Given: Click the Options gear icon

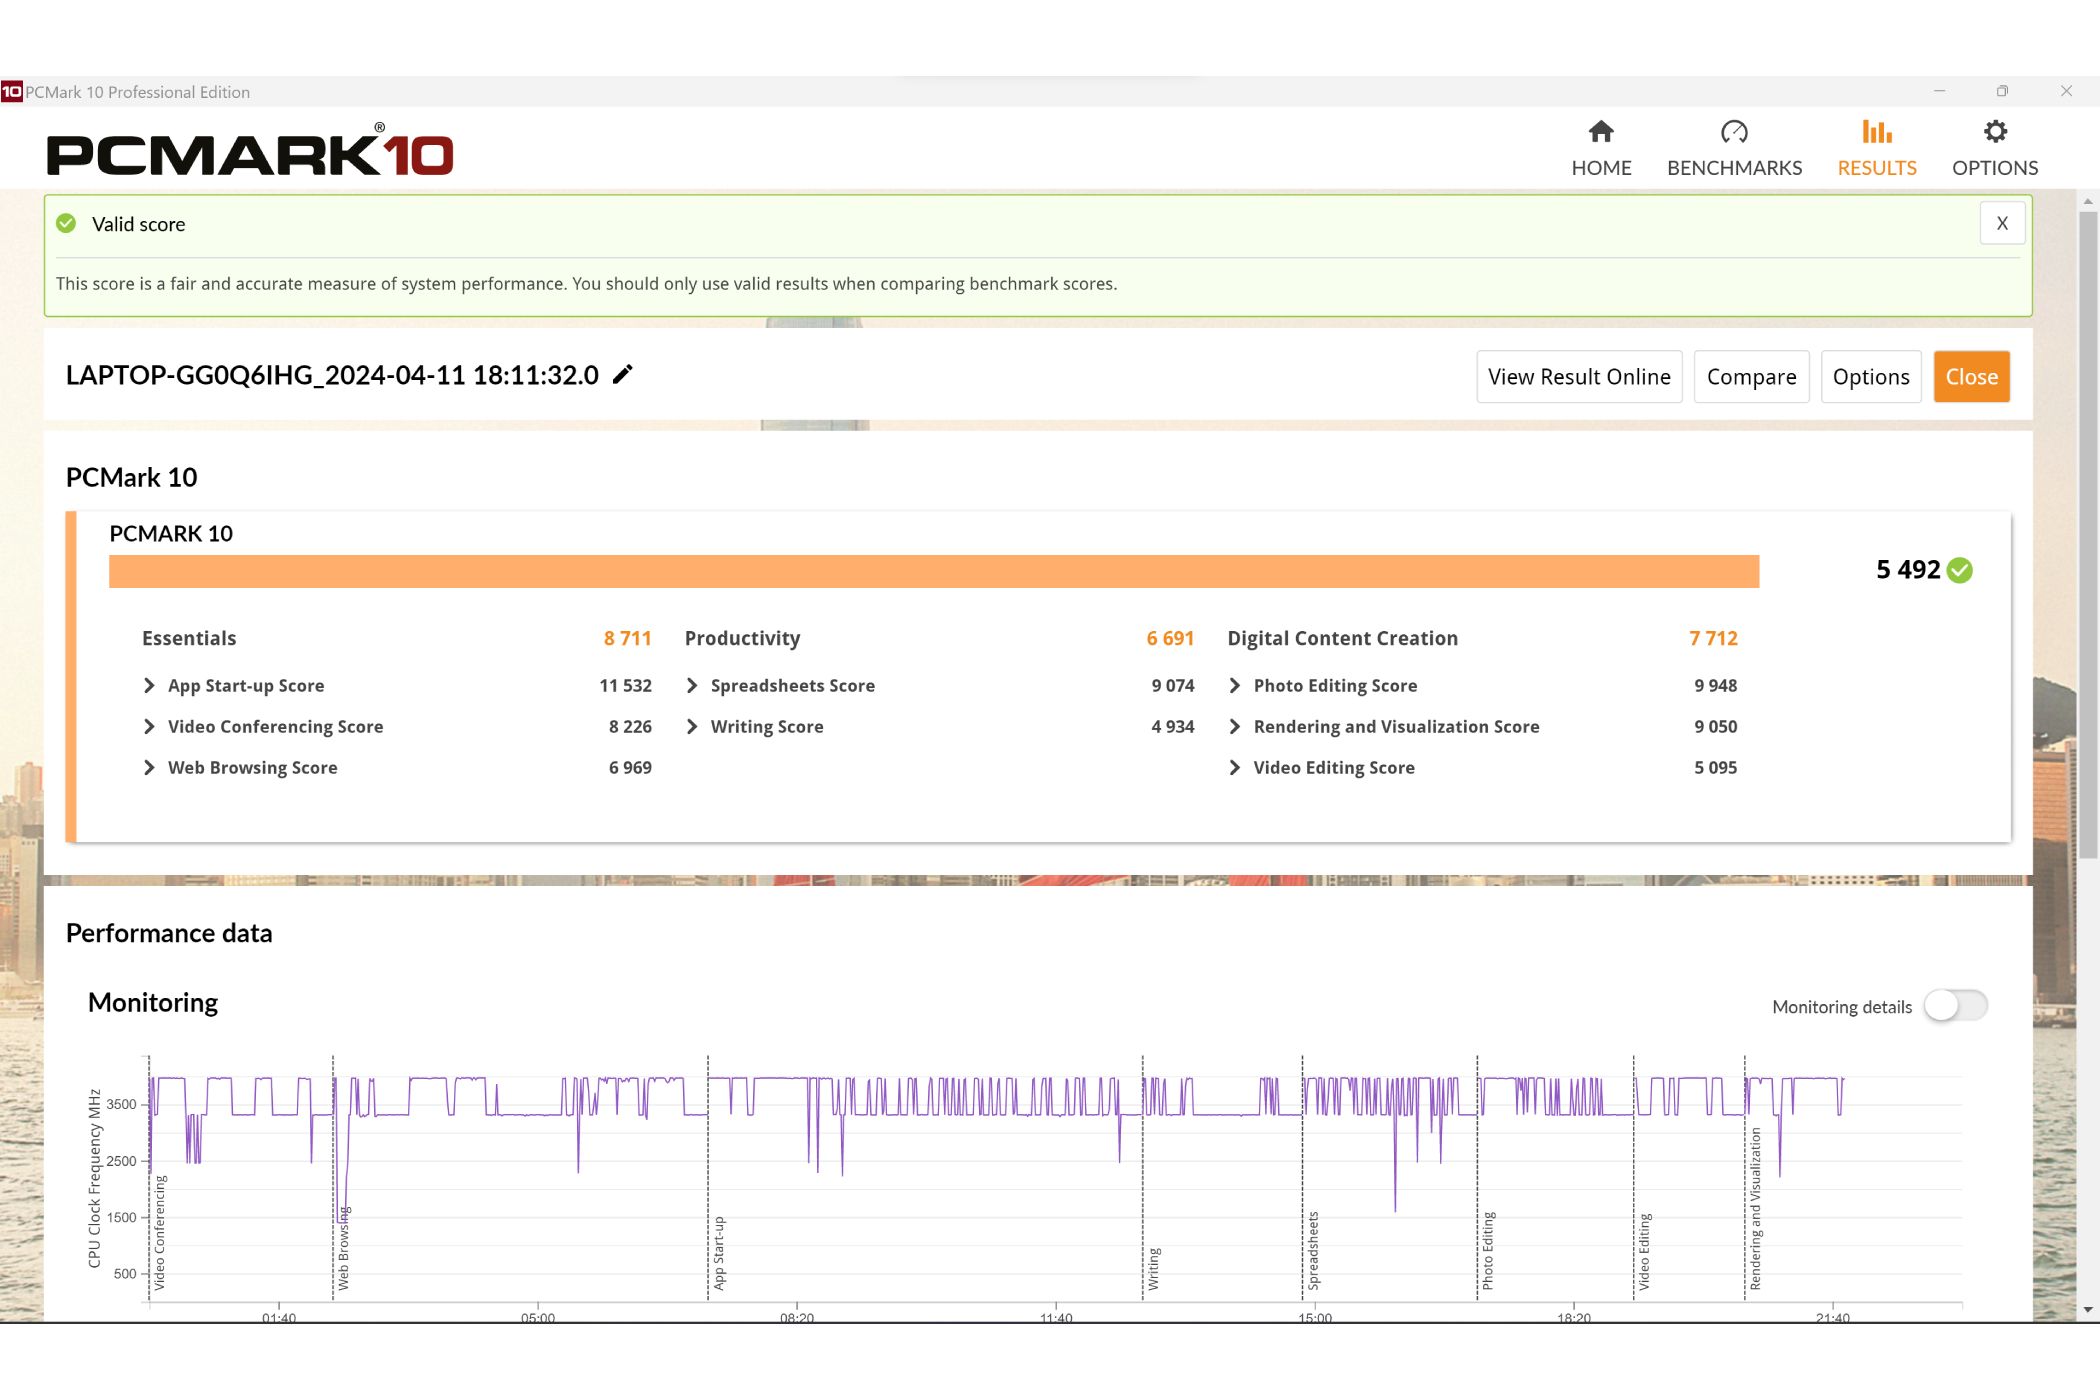Looking at the screenshot, I should [1995, 132].
